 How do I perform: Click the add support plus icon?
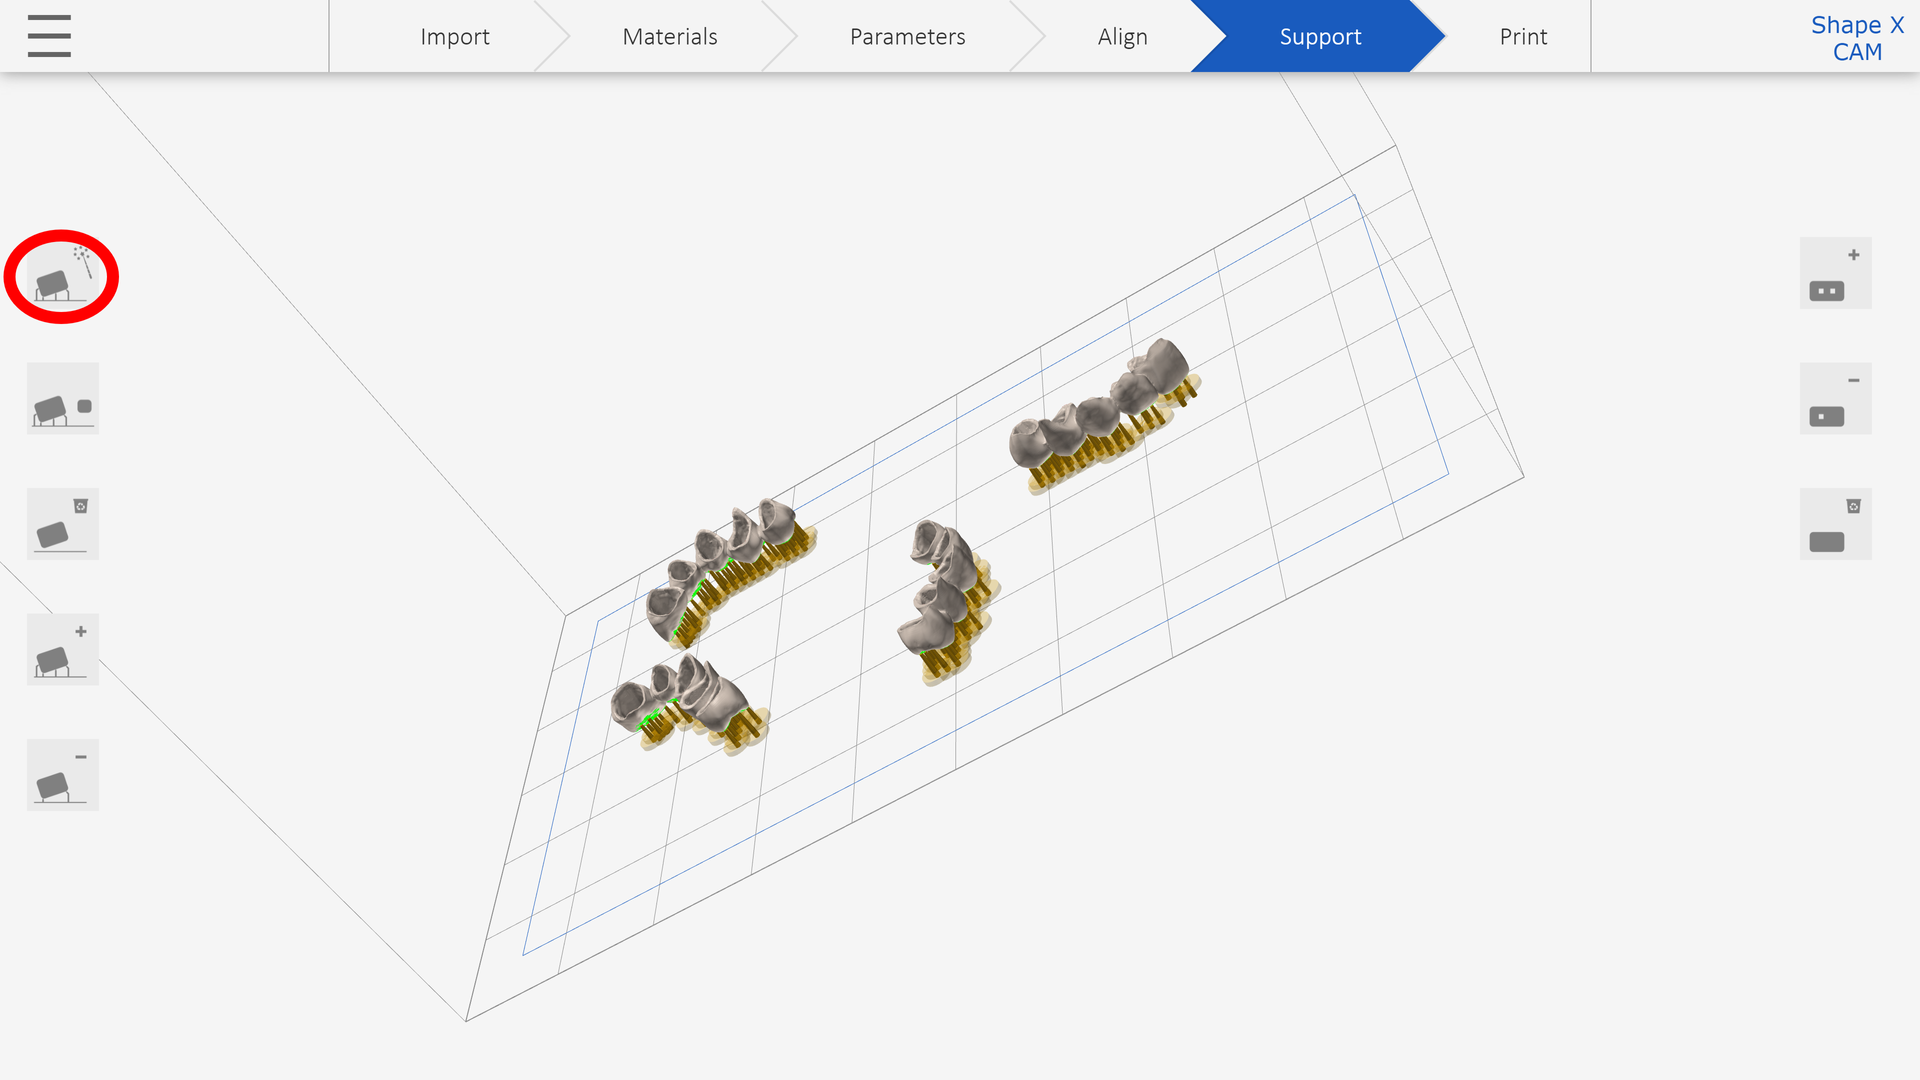62,650
